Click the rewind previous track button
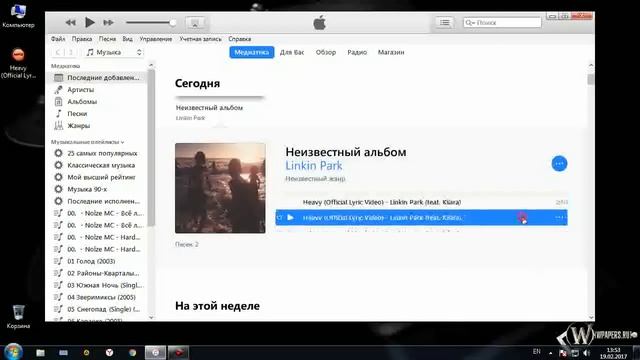 pos(70,22)
